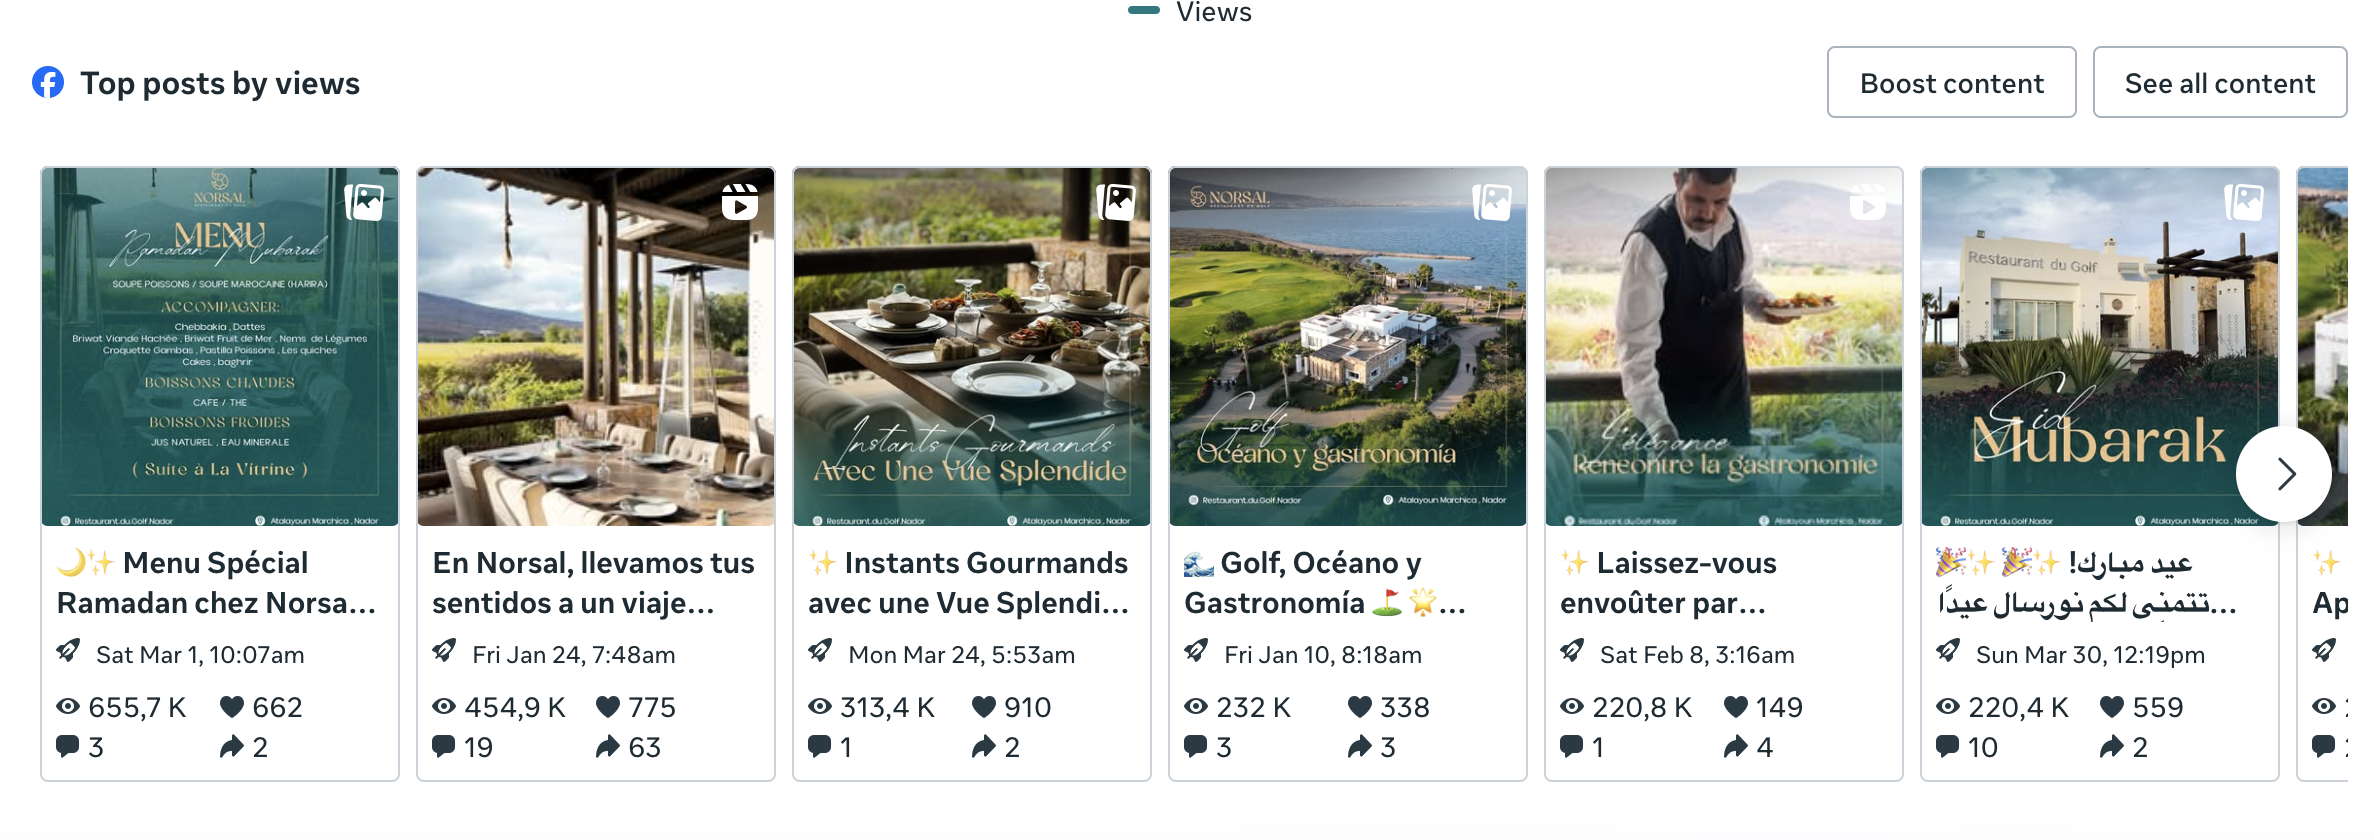The height and width of the screenshot is (840, 2374).
Task: Click the share arrow icon beside 63
Action: point(608,746)
